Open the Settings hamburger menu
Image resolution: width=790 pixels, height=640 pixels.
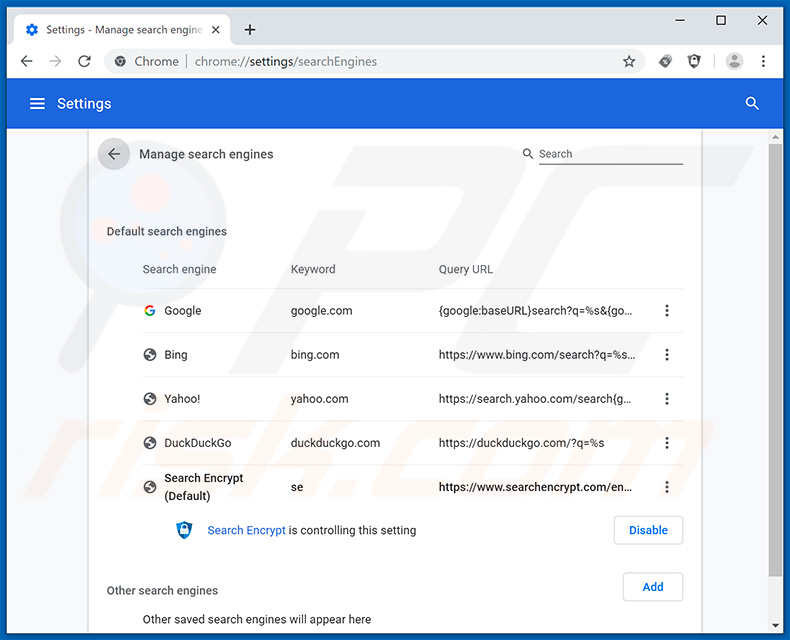click(37, 104)
